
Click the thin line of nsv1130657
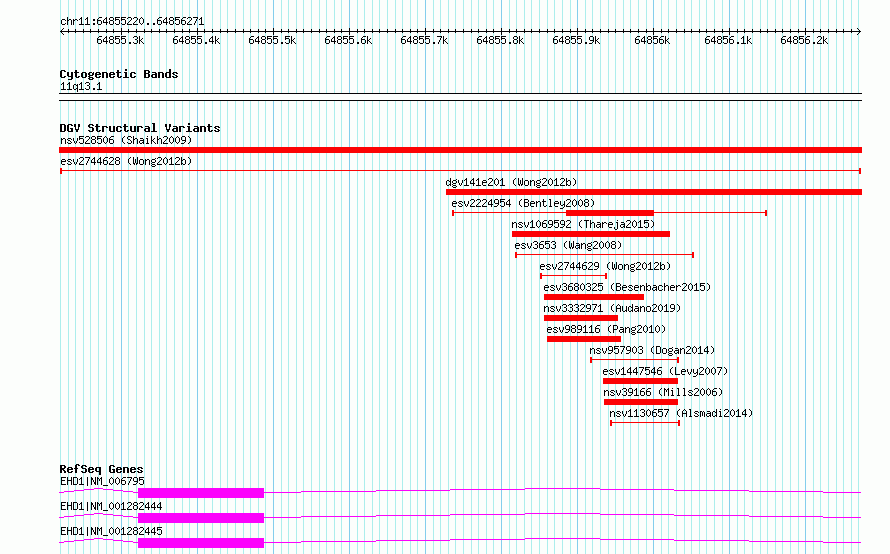645,423
